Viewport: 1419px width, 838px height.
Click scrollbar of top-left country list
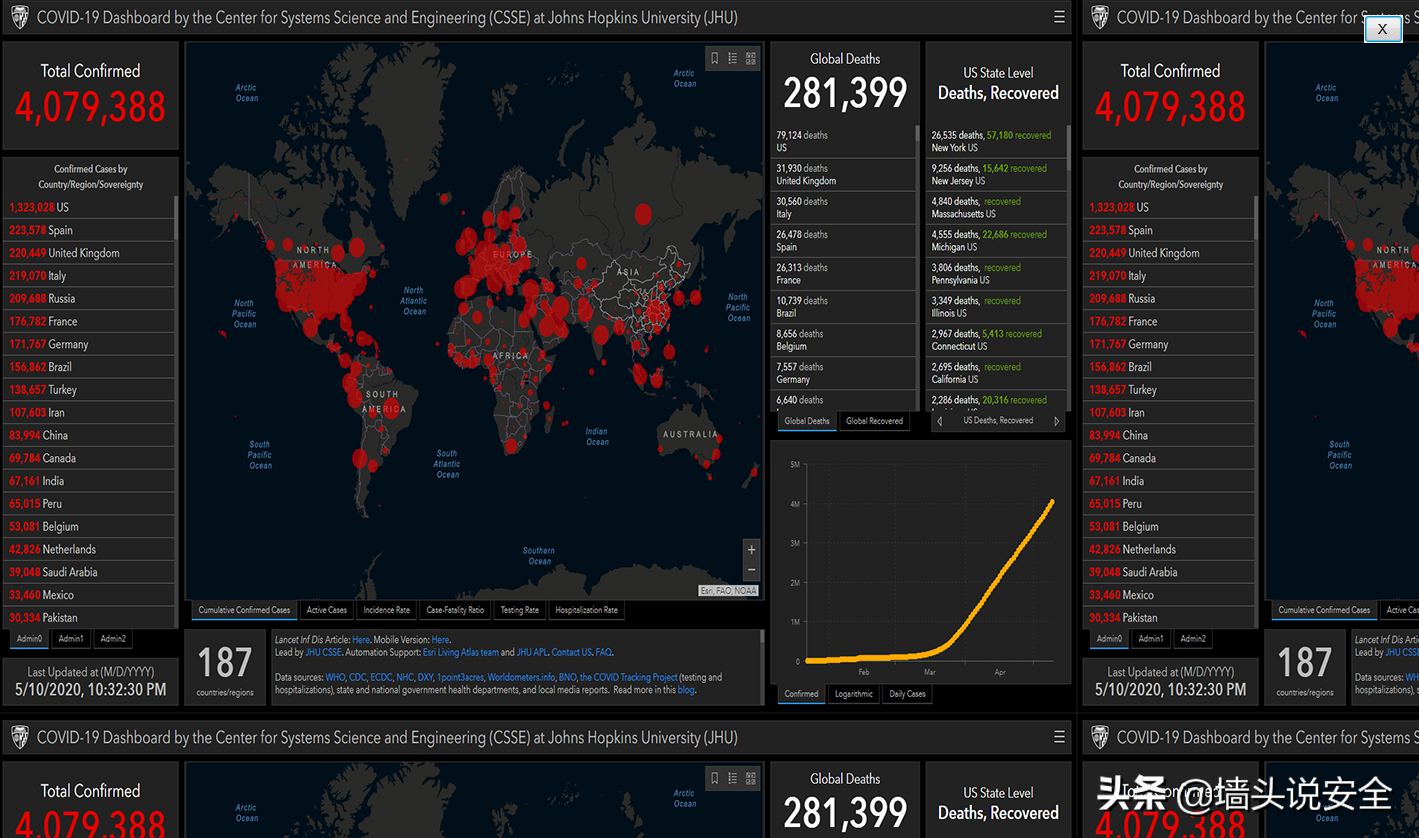177,217
